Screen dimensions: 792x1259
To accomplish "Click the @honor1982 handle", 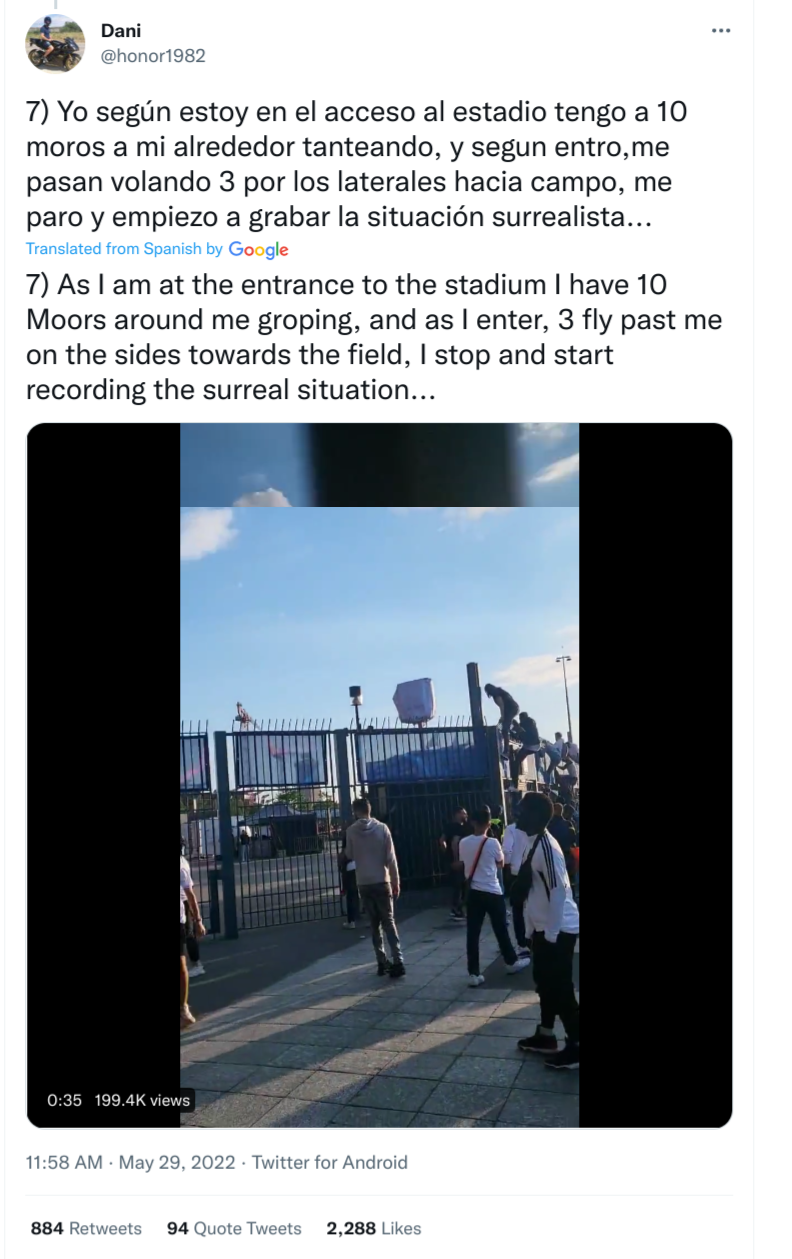I will 153,56.
